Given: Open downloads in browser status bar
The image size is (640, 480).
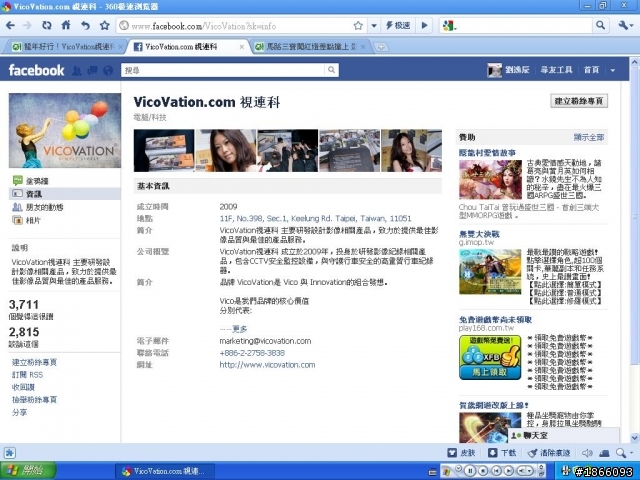Looking at the screenshot, I should coord(503,453).
